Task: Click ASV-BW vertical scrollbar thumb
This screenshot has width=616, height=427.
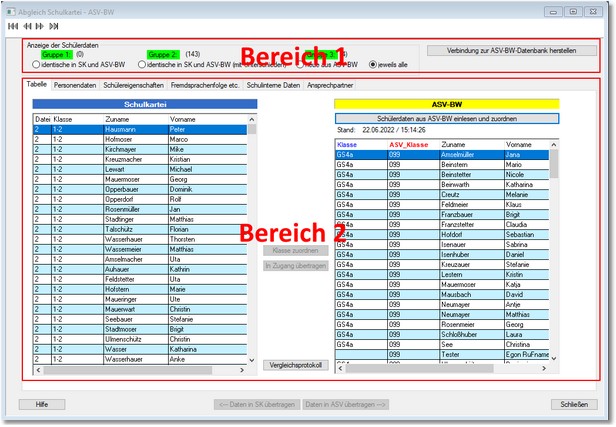Action: pos(554,164)
